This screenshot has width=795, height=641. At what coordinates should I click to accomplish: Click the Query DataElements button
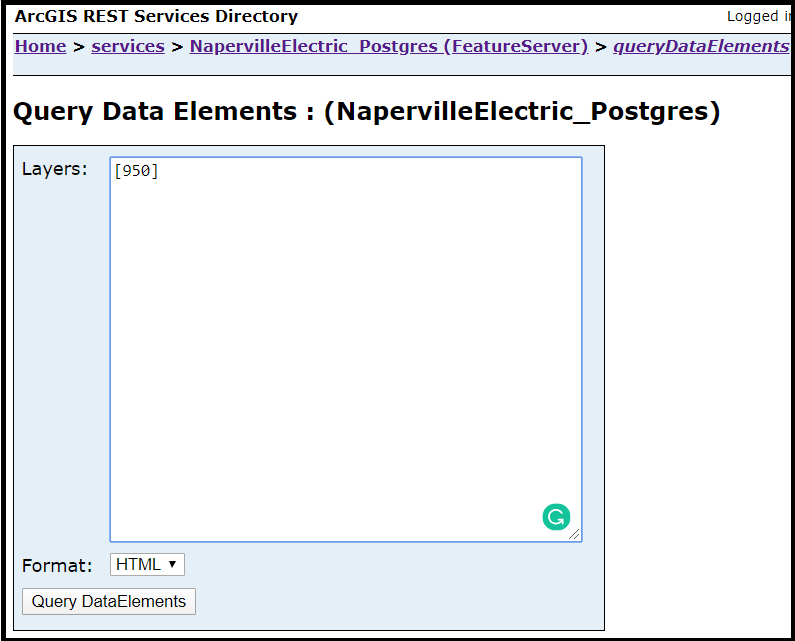coord(109,601)
